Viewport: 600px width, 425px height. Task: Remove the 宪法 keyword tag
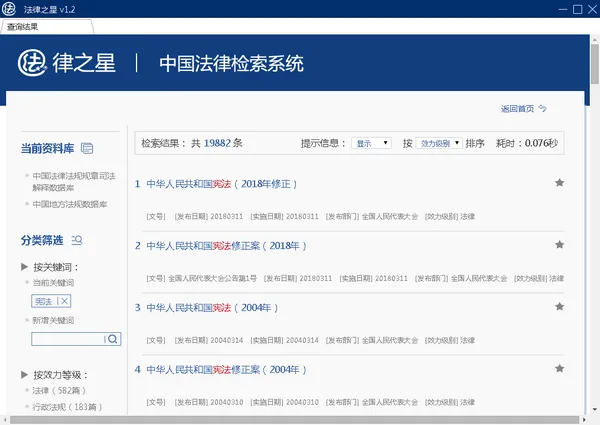coord(65,301)
